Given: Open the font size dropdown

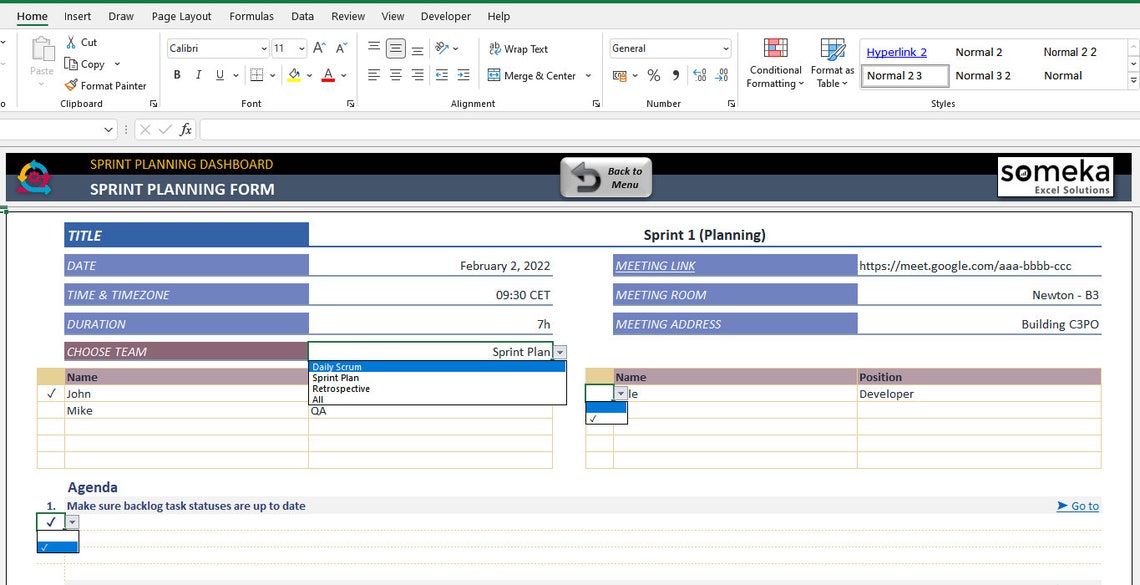Looking at the screenshot, I should [x=300, y=47].
